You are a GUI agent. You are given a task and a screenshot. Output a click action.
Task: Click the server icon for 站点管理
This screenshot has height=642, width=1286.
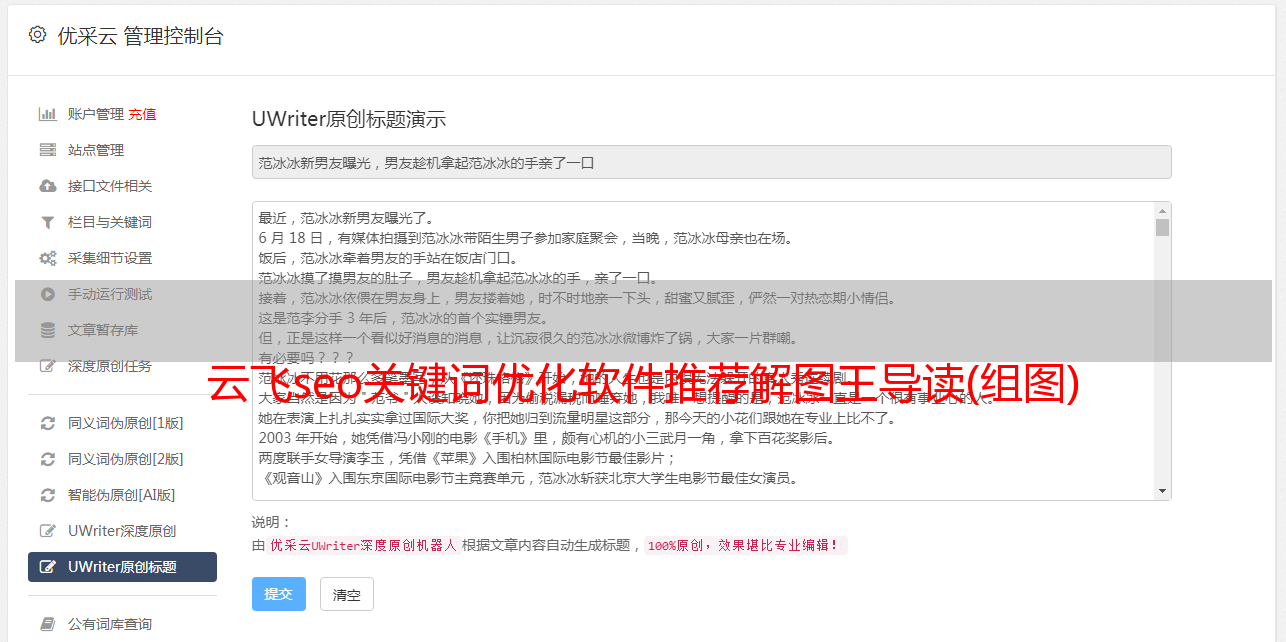click(x=47, y=150)
